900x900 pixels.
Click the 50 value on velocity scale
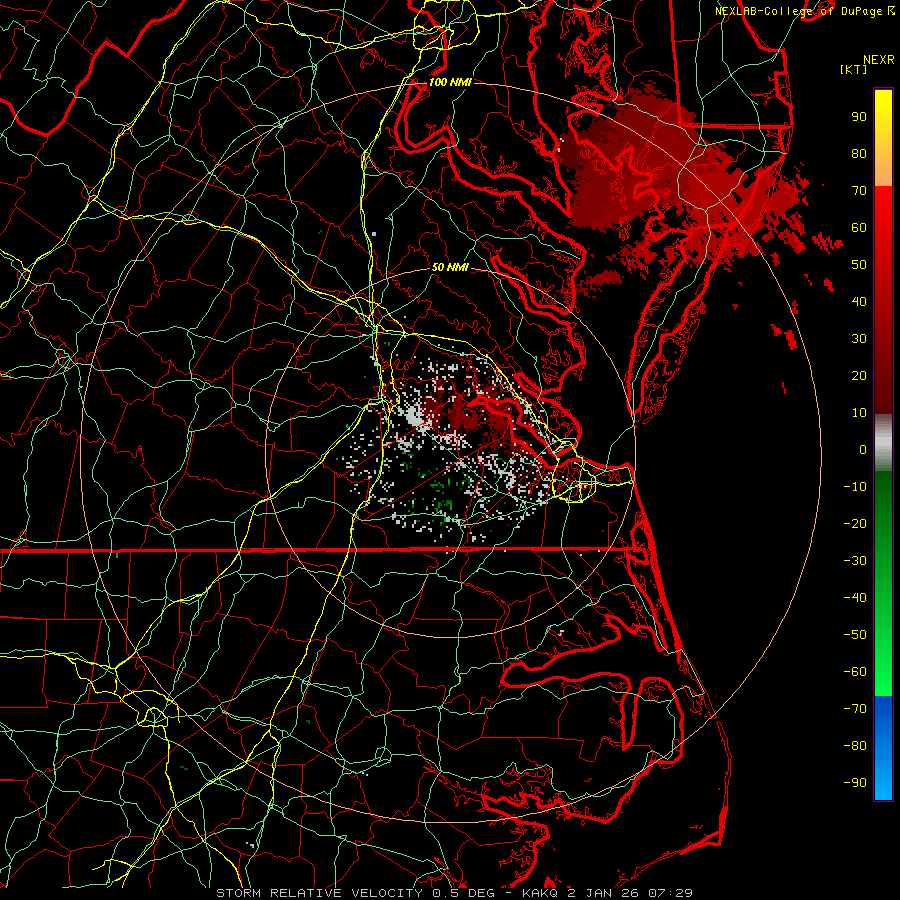tap(859, 265)
